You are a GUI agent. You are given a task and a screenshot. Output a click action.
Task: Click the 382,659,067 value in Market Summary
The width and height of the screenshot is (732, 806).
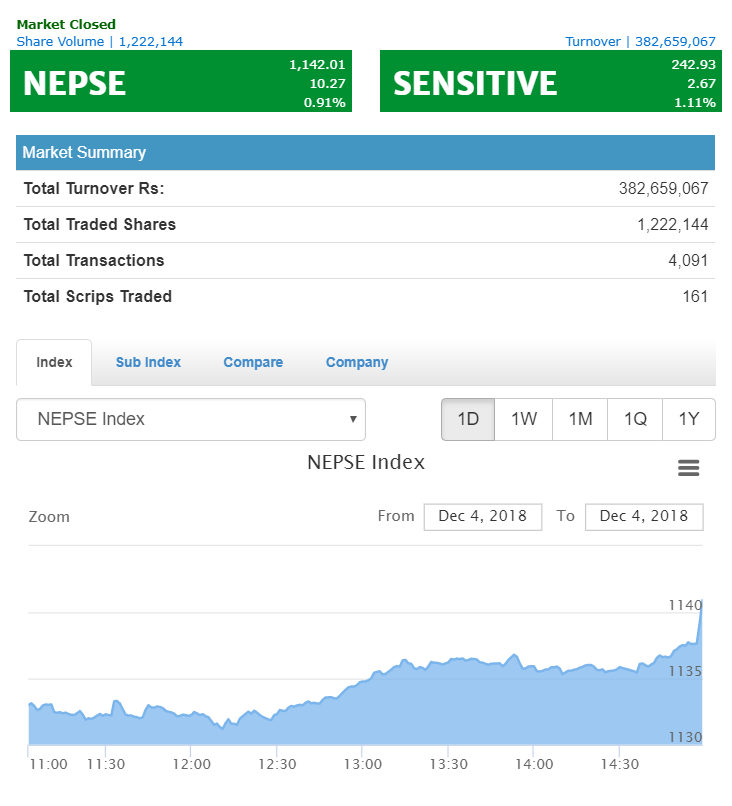point(663,189)
